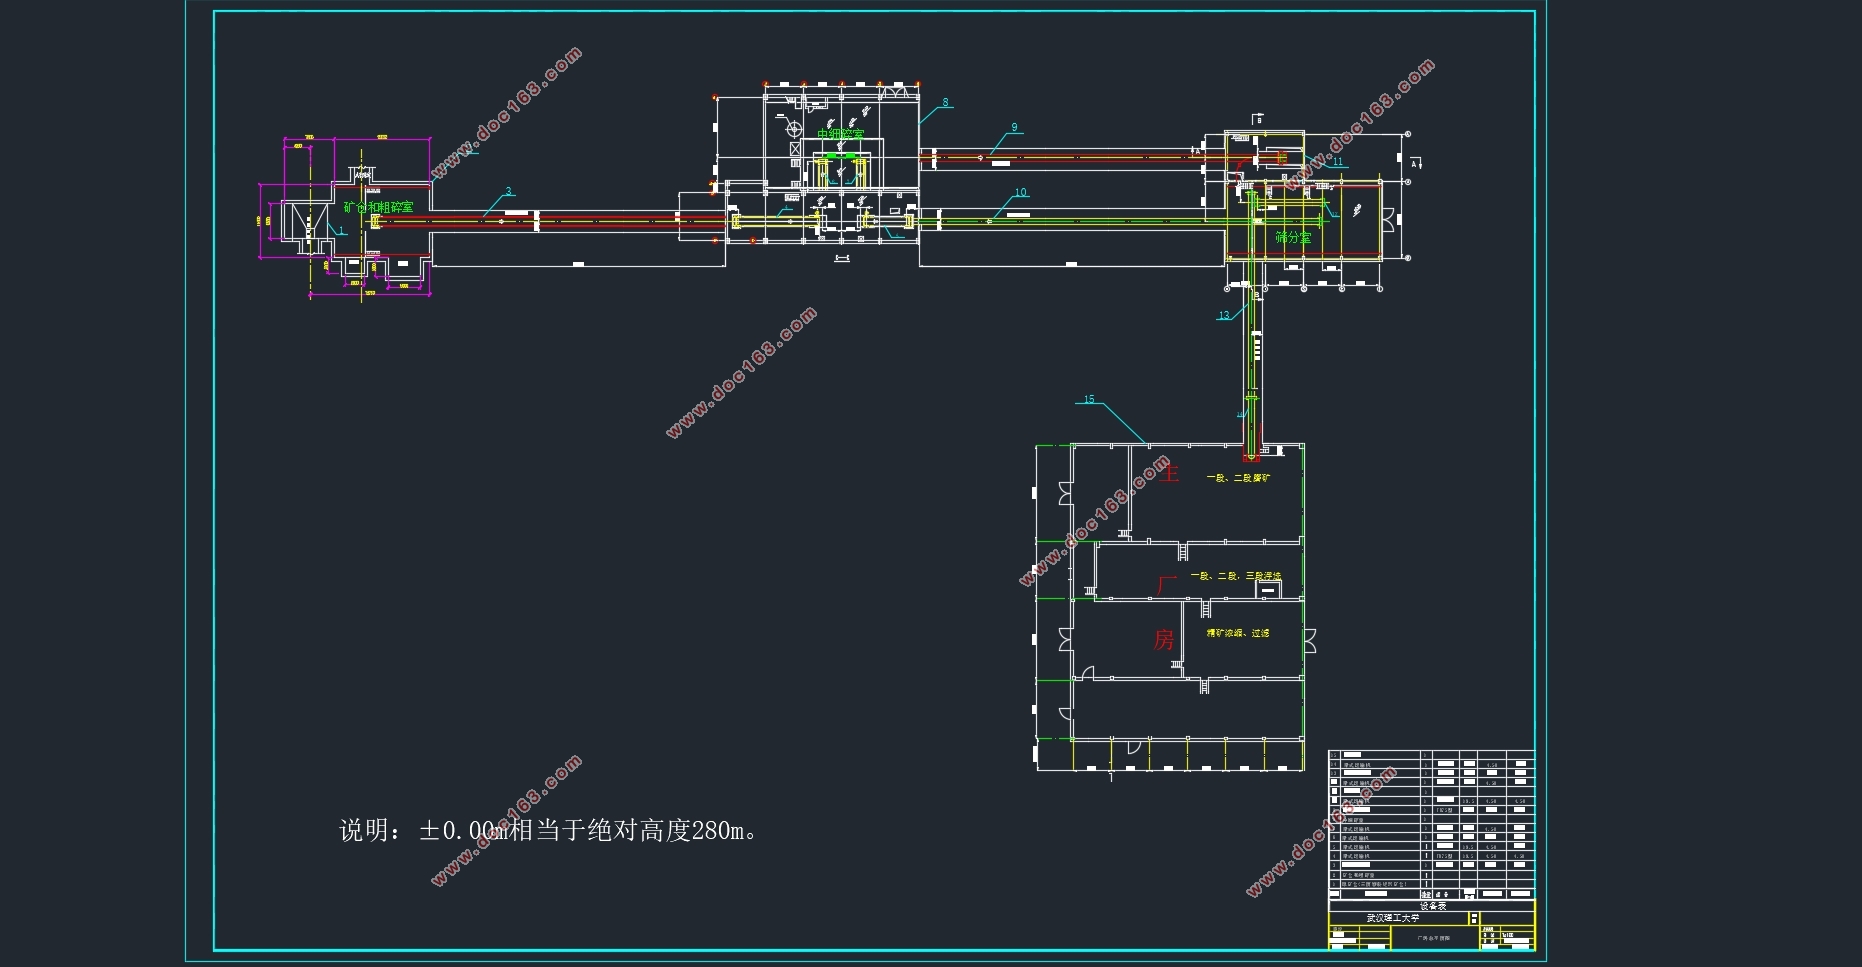Click callout number 1 near the ore bin
This screenshot has height=967, width=1862.
[342, 230]
